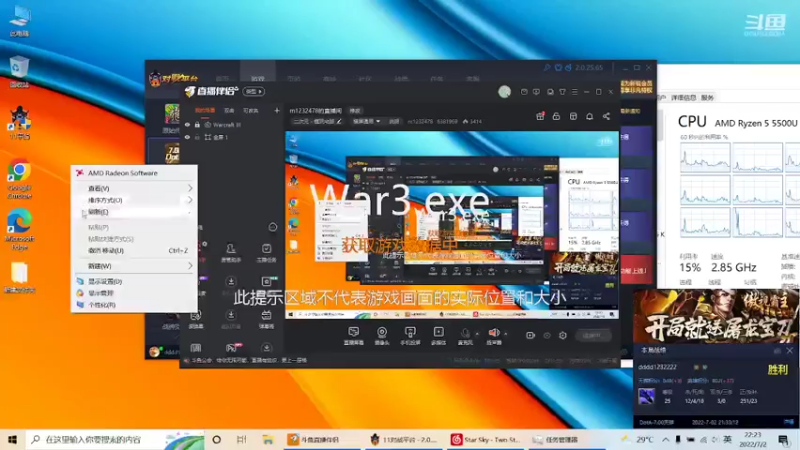This screenshot has height=450, width=800.
Task: Show hidden tray icons chevron
Action: pyautogui.click(x=666, y=439)
